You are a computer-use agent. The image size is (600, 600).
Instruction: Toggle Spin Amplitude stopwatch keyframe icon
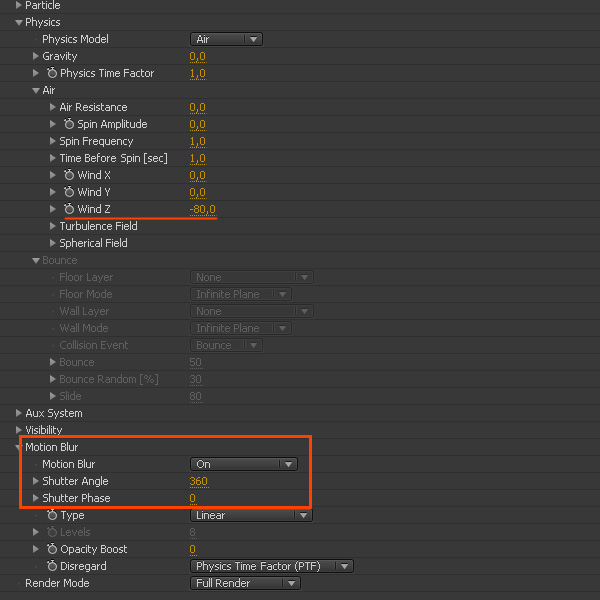[69, 124]
